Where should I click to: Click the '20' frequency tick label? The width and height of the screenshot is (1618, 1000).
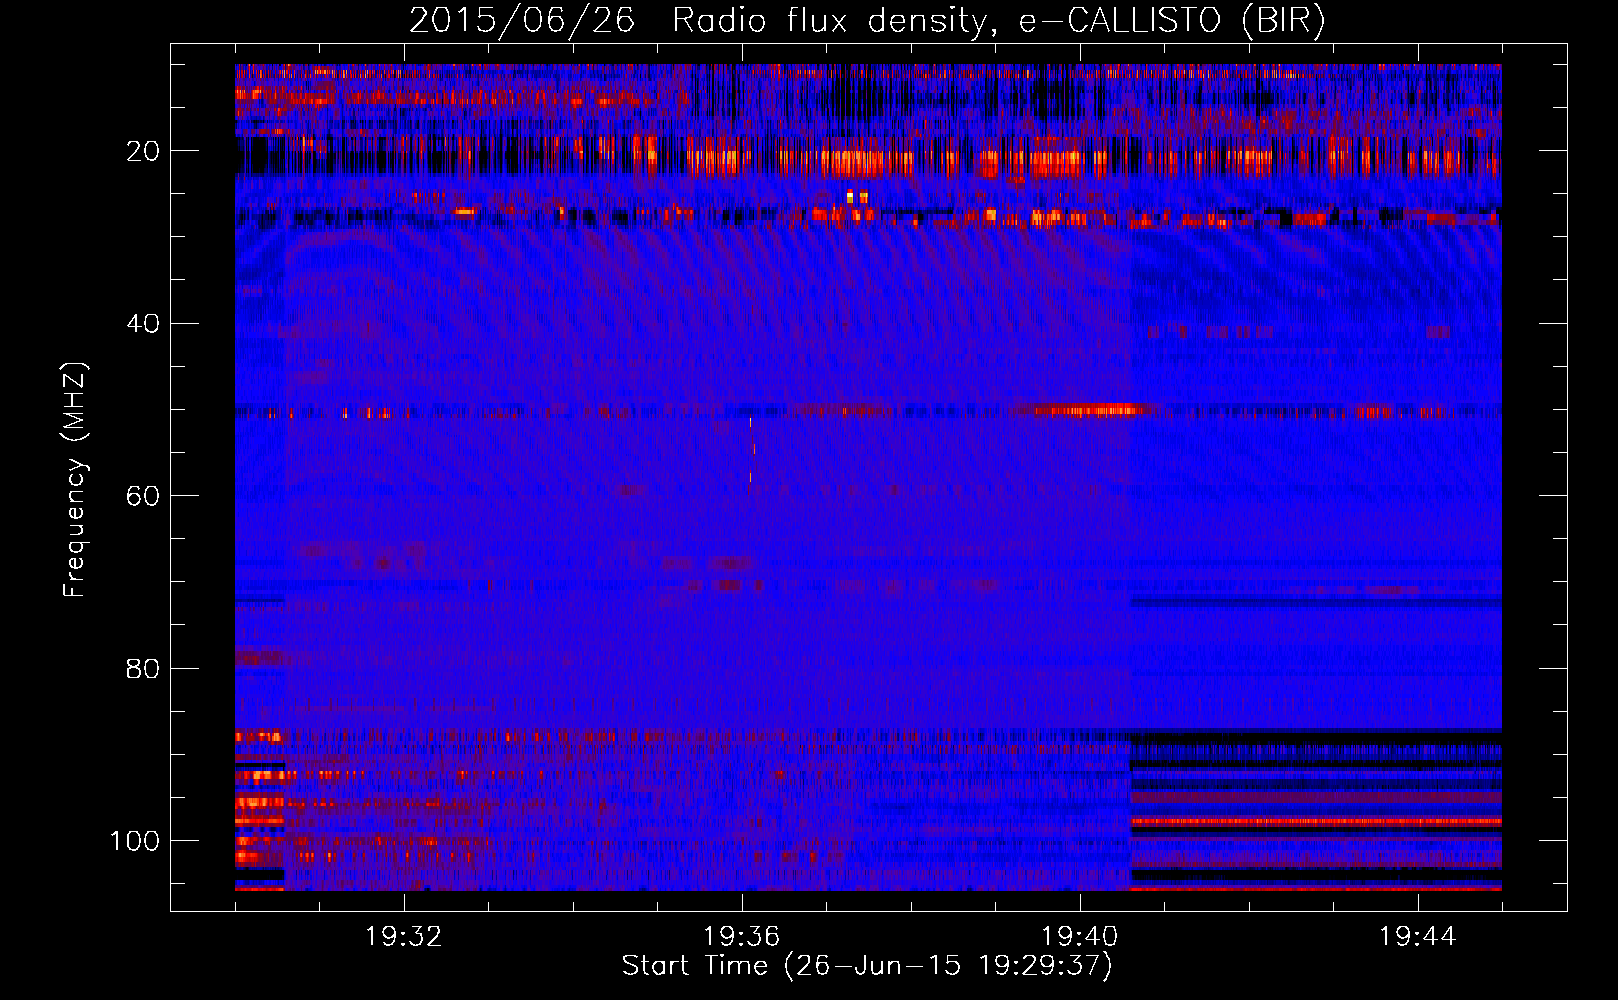click(x=143, y=151)
